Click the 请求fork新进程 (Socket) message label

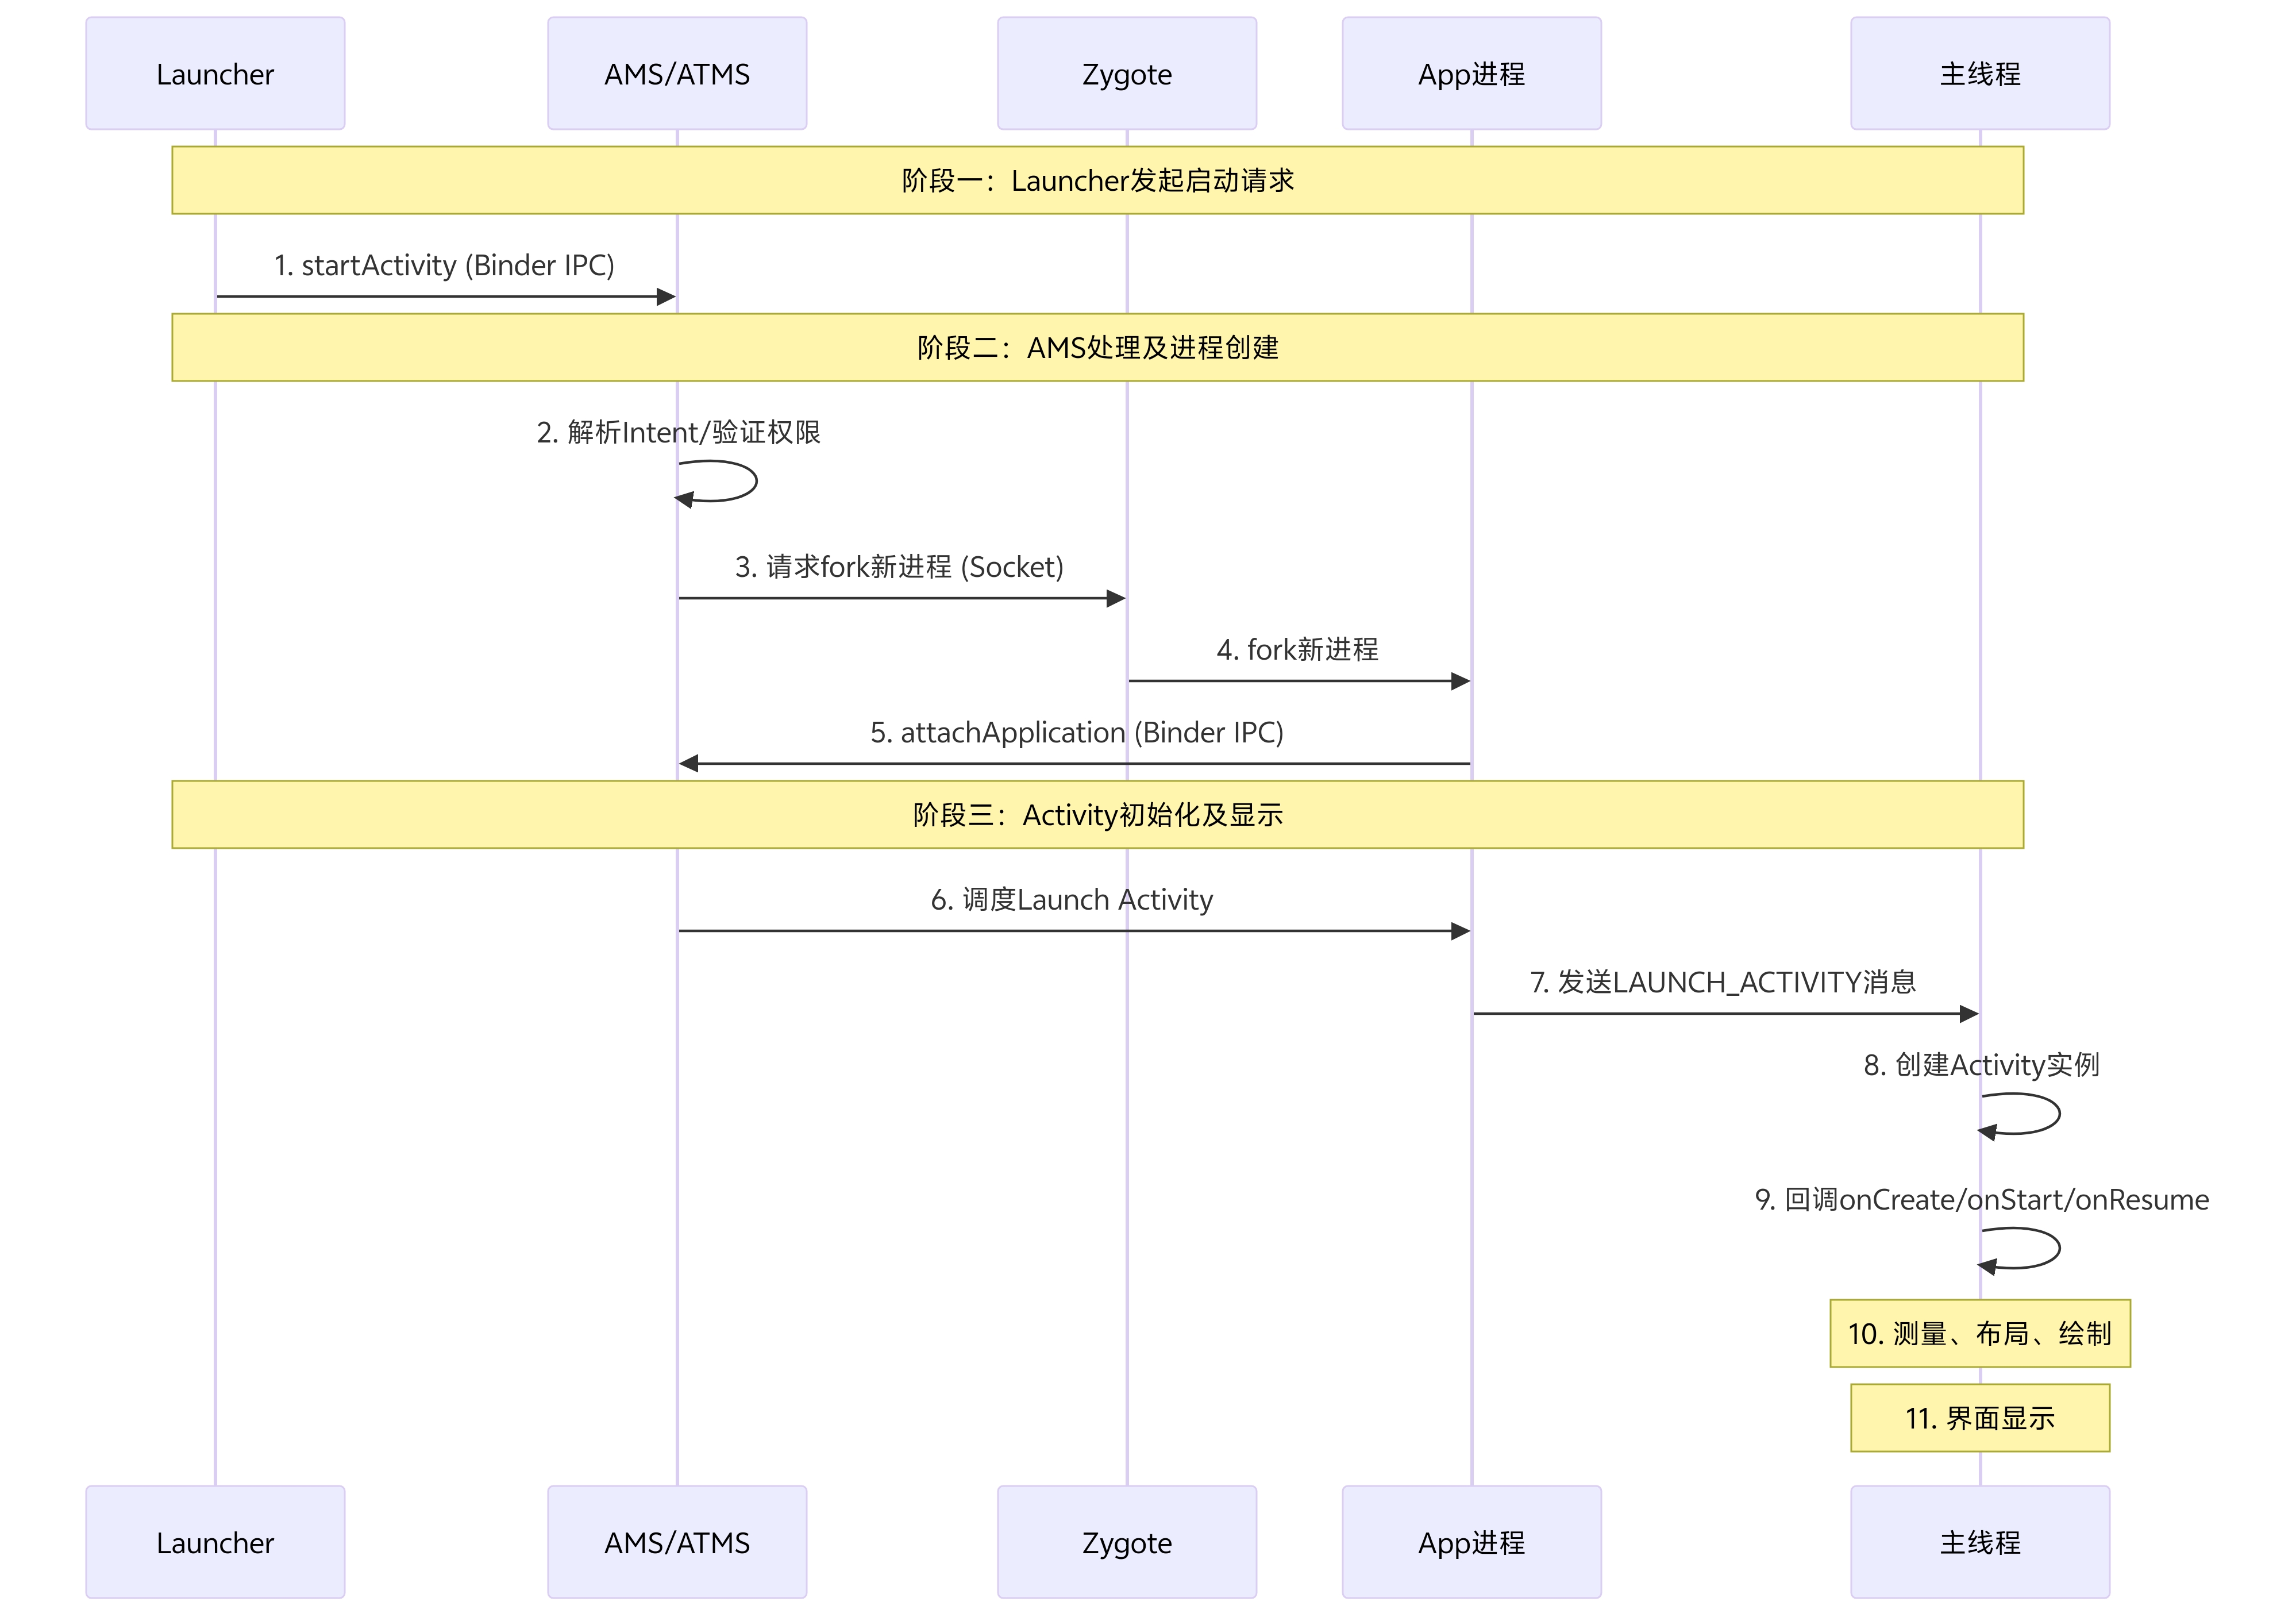(899, 567)
